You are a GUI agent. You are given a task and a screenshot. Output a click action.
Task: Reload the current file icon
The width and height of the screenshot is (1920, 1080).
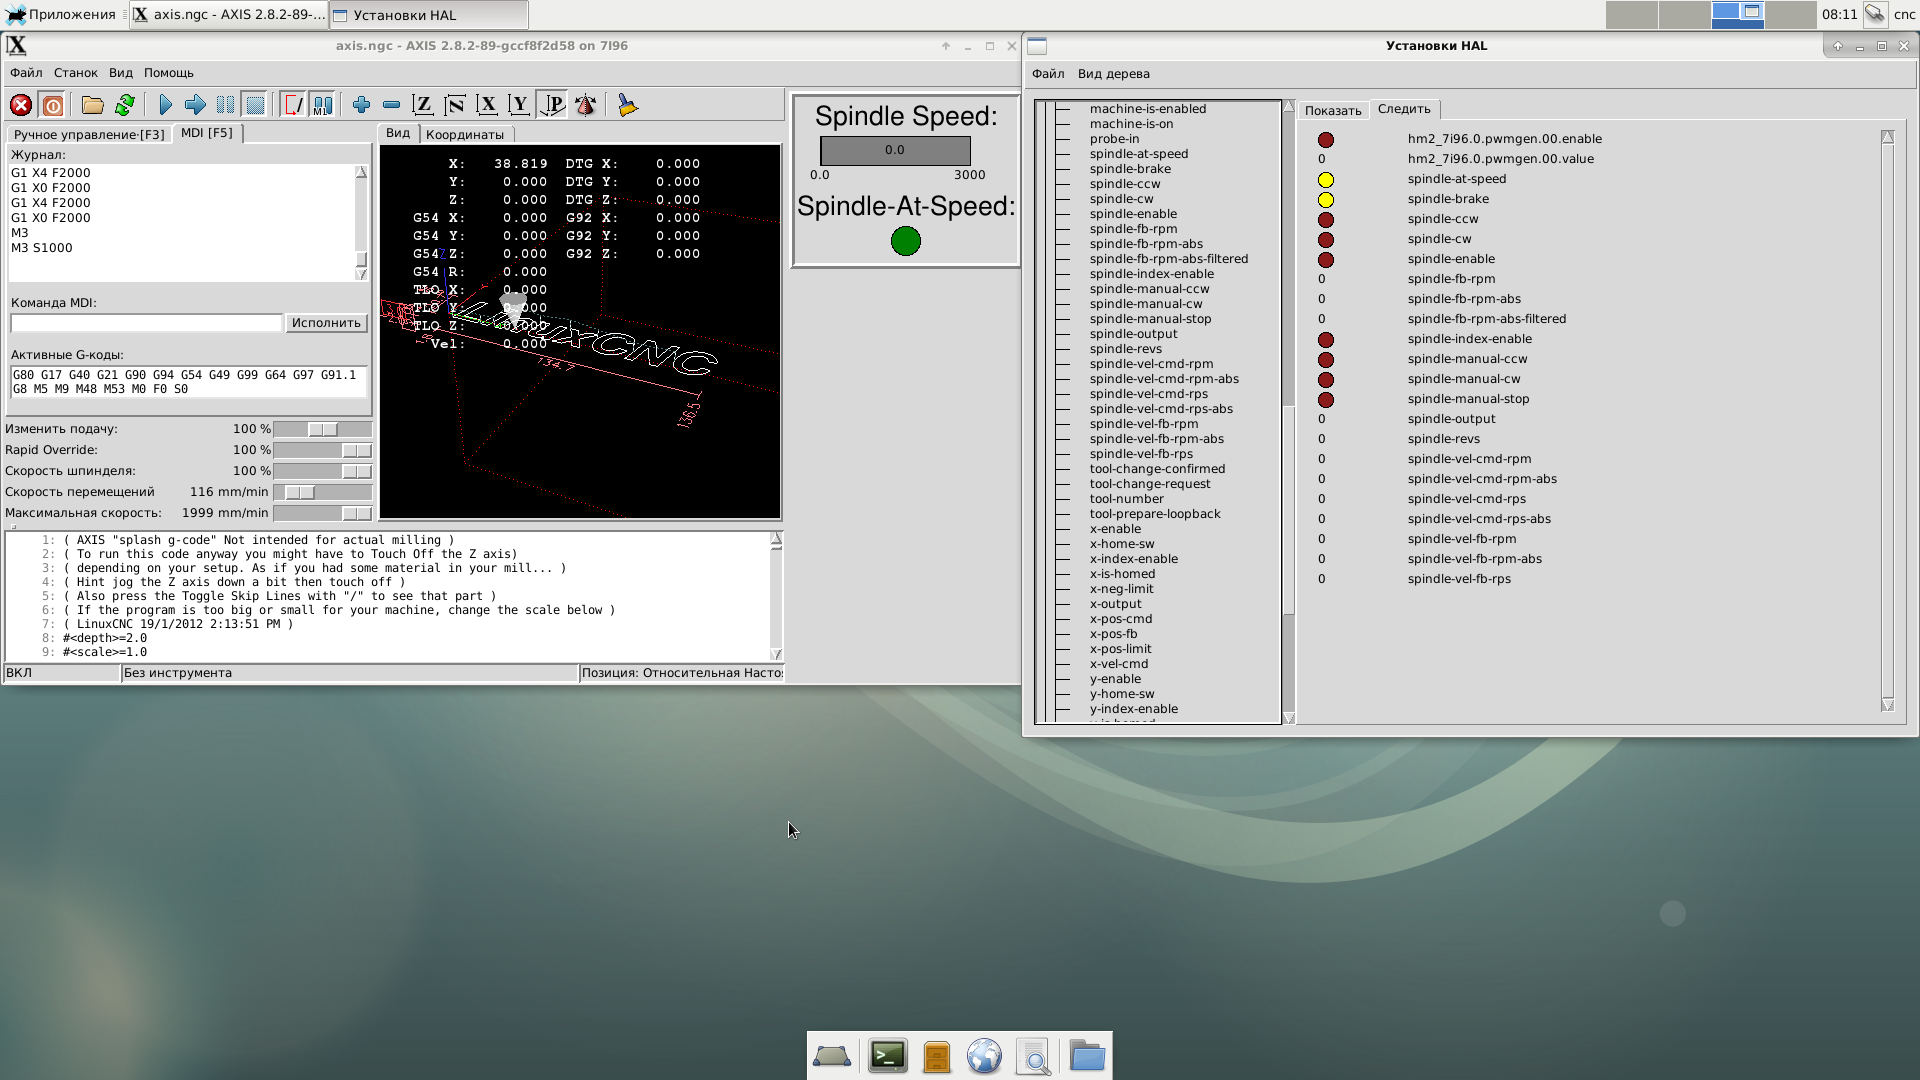tap(125, 105)
